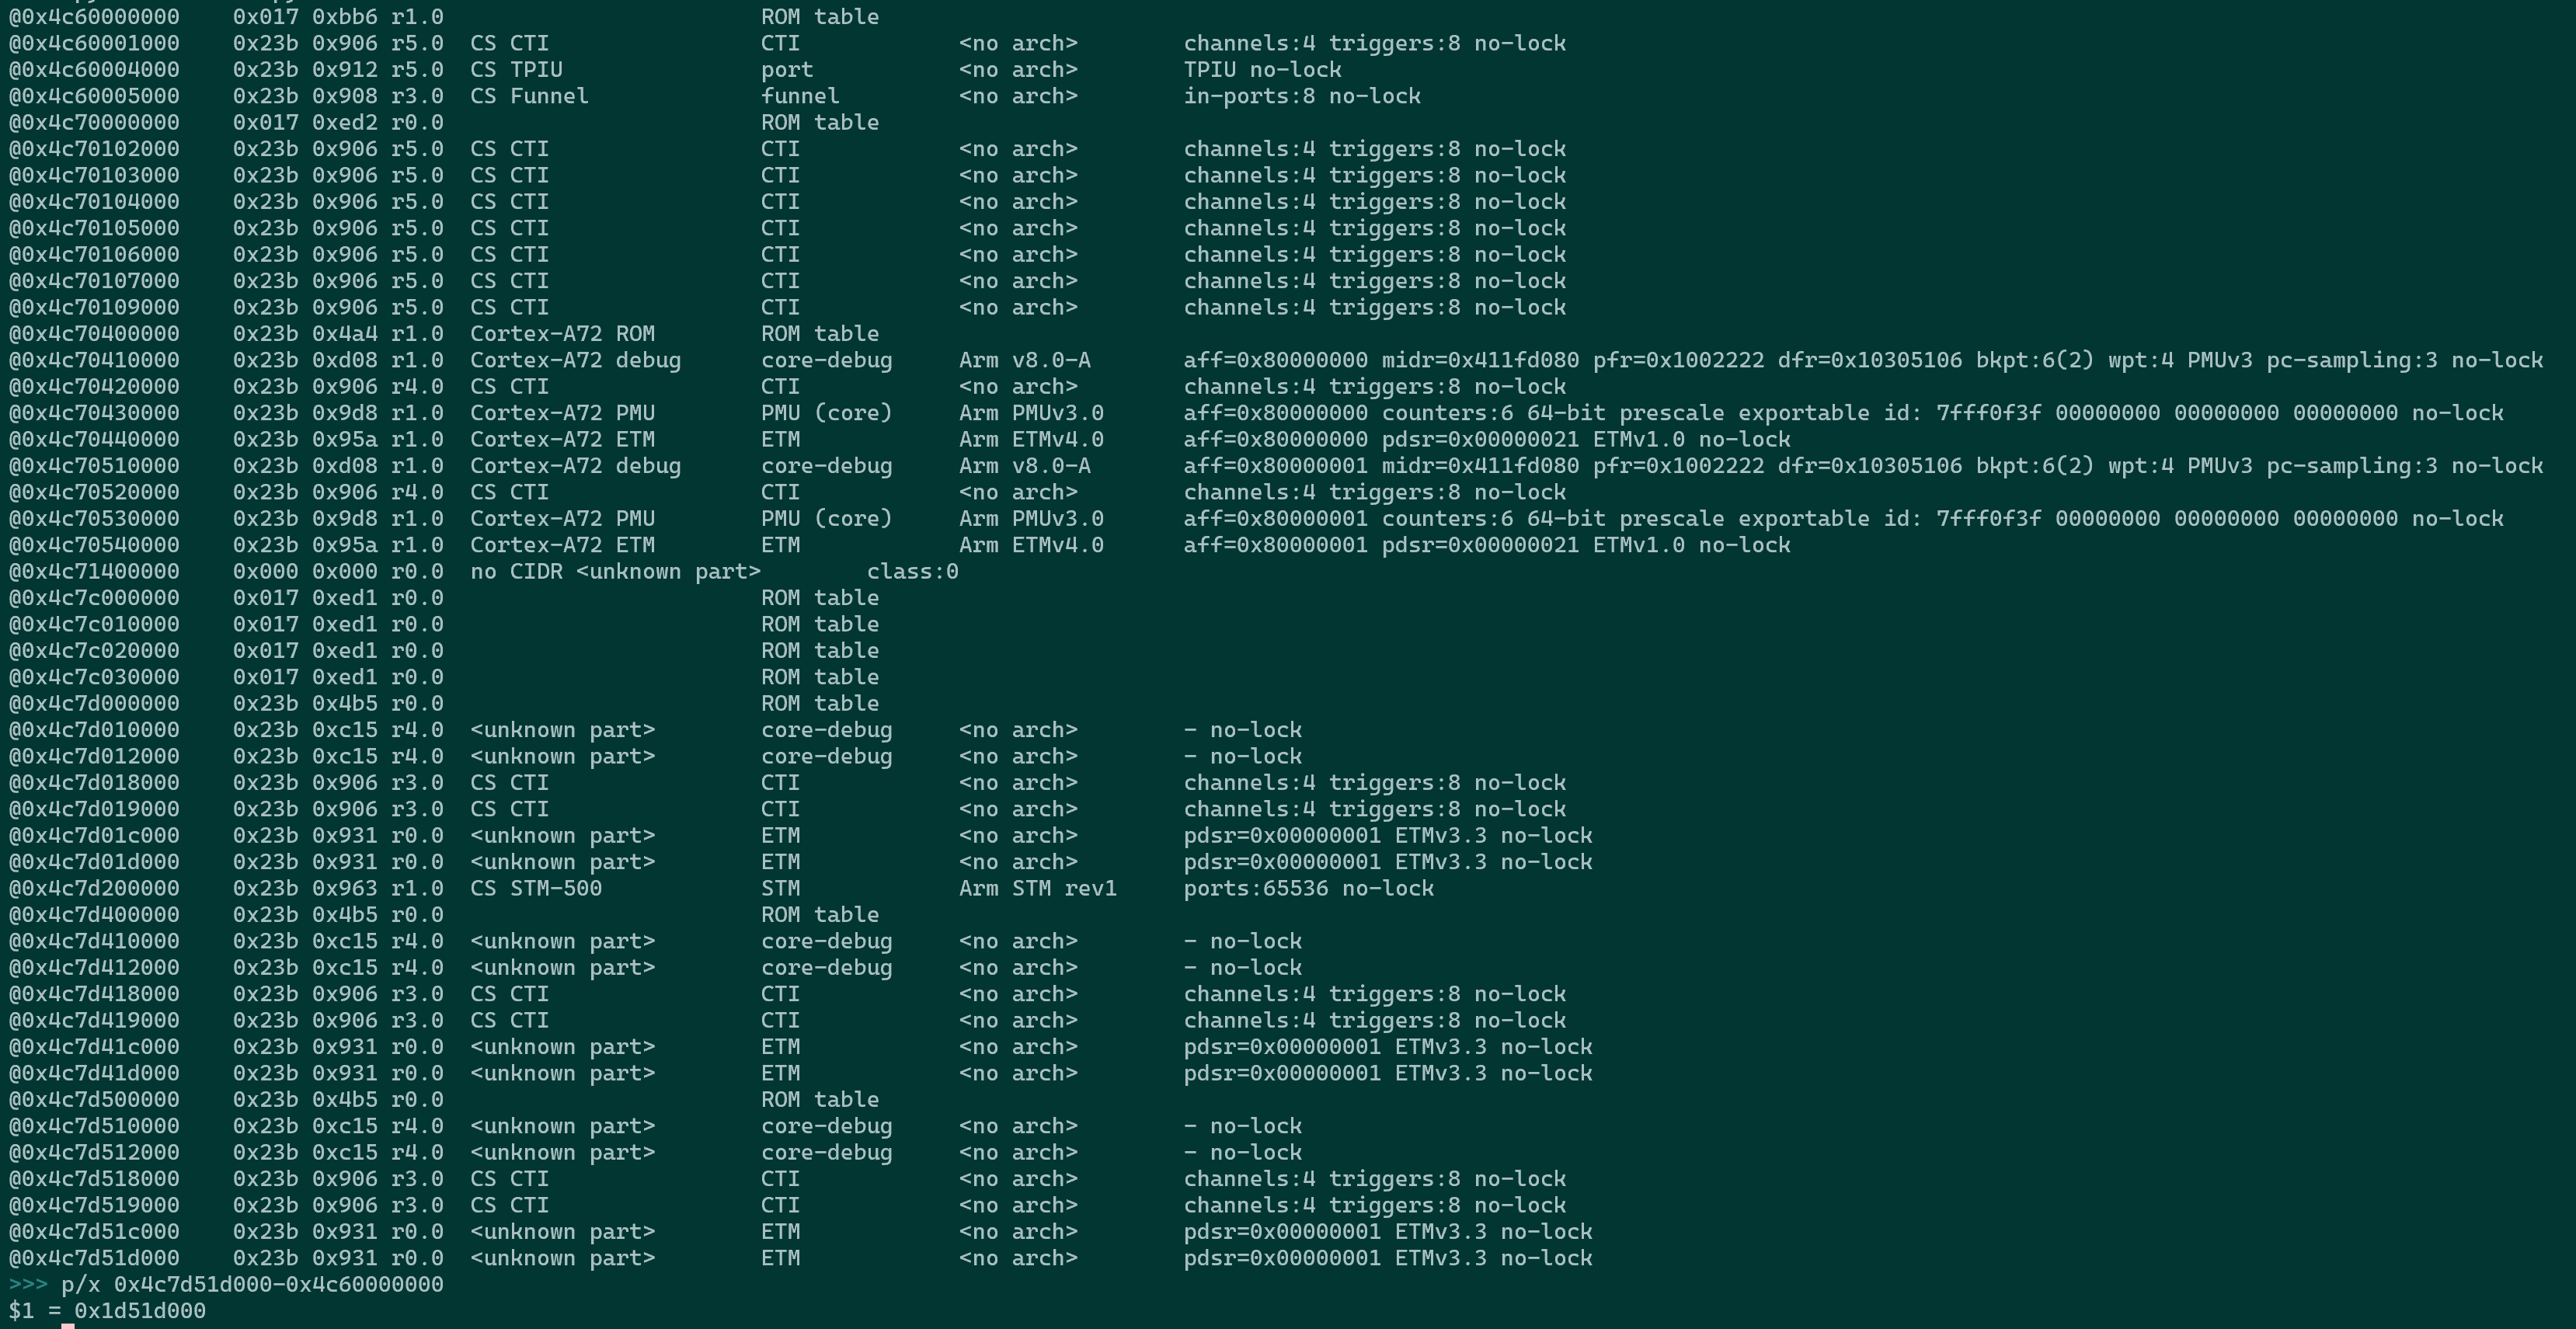The image size is (2576, 1329).
Task: Select the 'class:0' value
Action: [912, 571]
